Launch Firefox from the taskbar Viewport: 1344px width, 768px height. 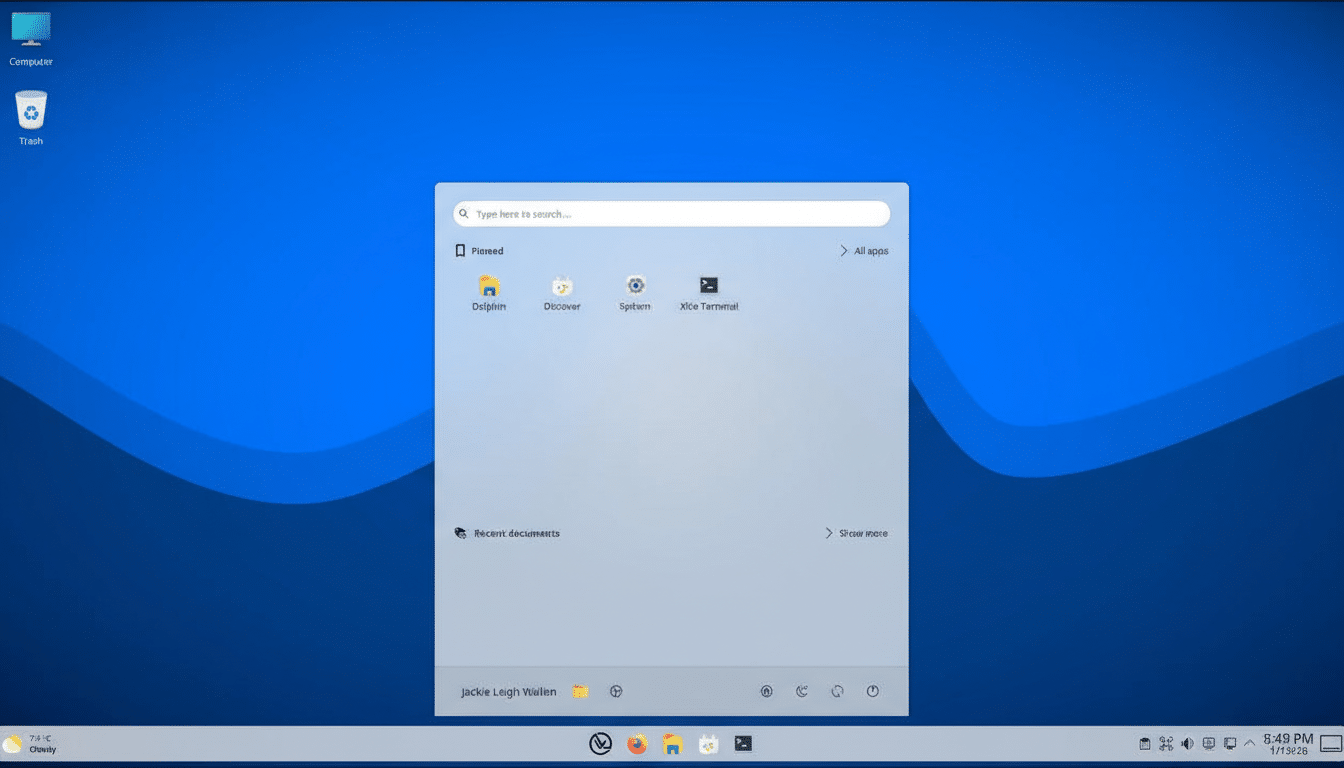coord(636,743)
